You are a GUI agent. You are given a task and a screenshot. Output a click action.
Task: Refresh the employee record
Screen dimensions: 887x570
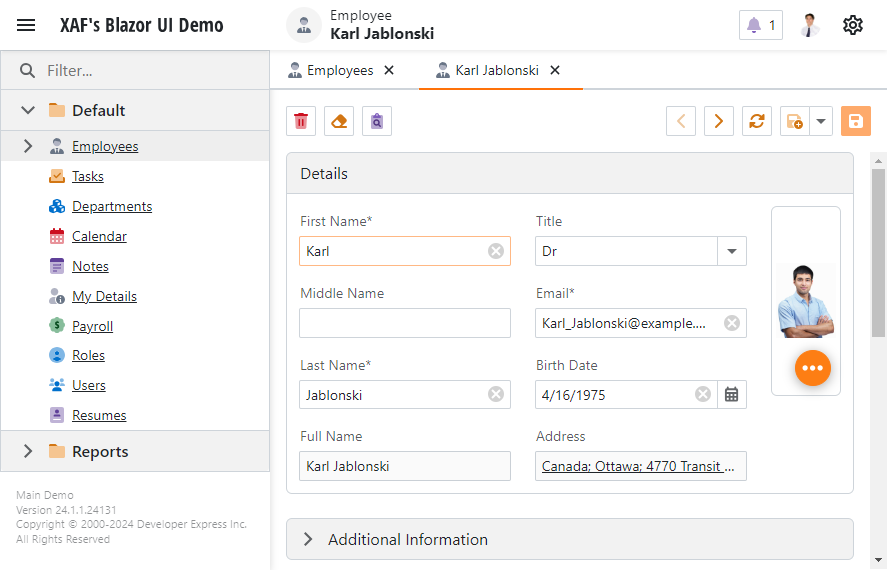point(757,121)
